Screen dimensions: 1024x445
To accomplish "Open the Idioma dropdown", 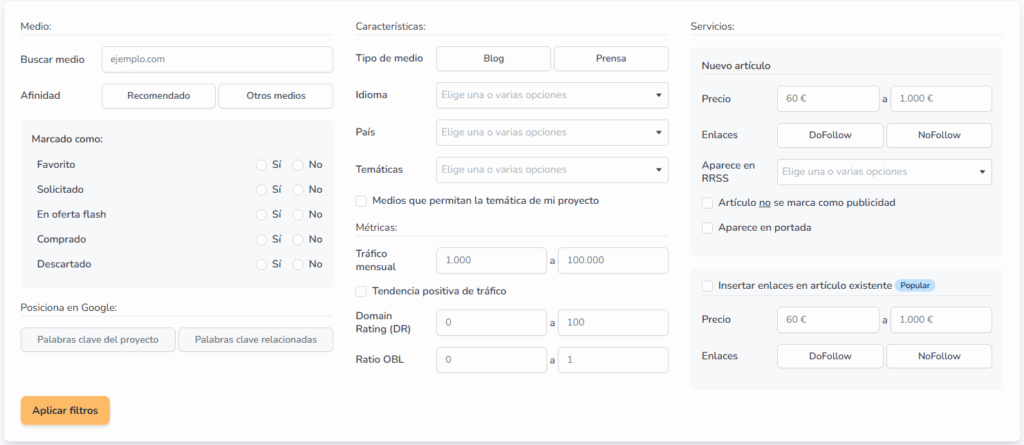I will click(x=552, y=95).
